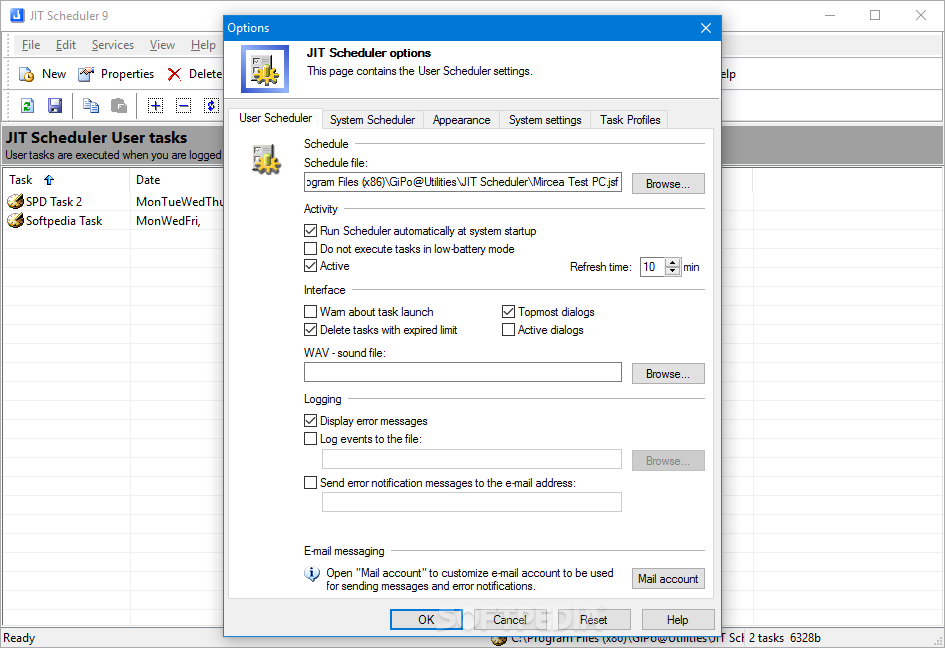
Task: Click the Schedule file path field
Action: [463, 182]
